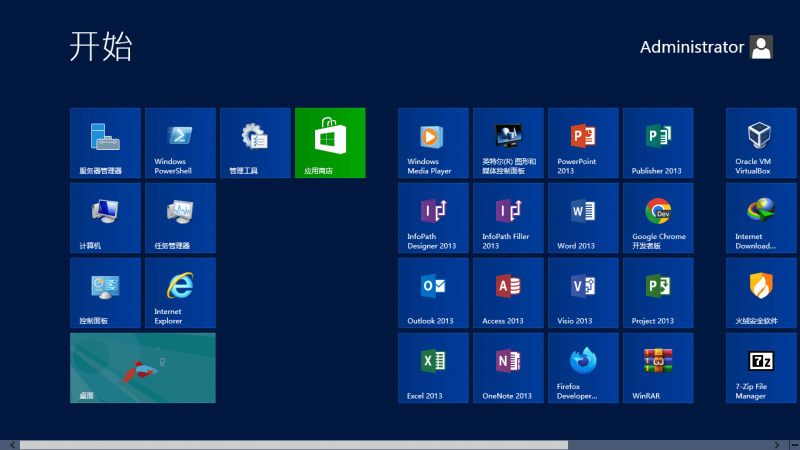Open Oracle VM VirtualBox tile
This screenshot has width=800, height=450.
coord(761,143)
